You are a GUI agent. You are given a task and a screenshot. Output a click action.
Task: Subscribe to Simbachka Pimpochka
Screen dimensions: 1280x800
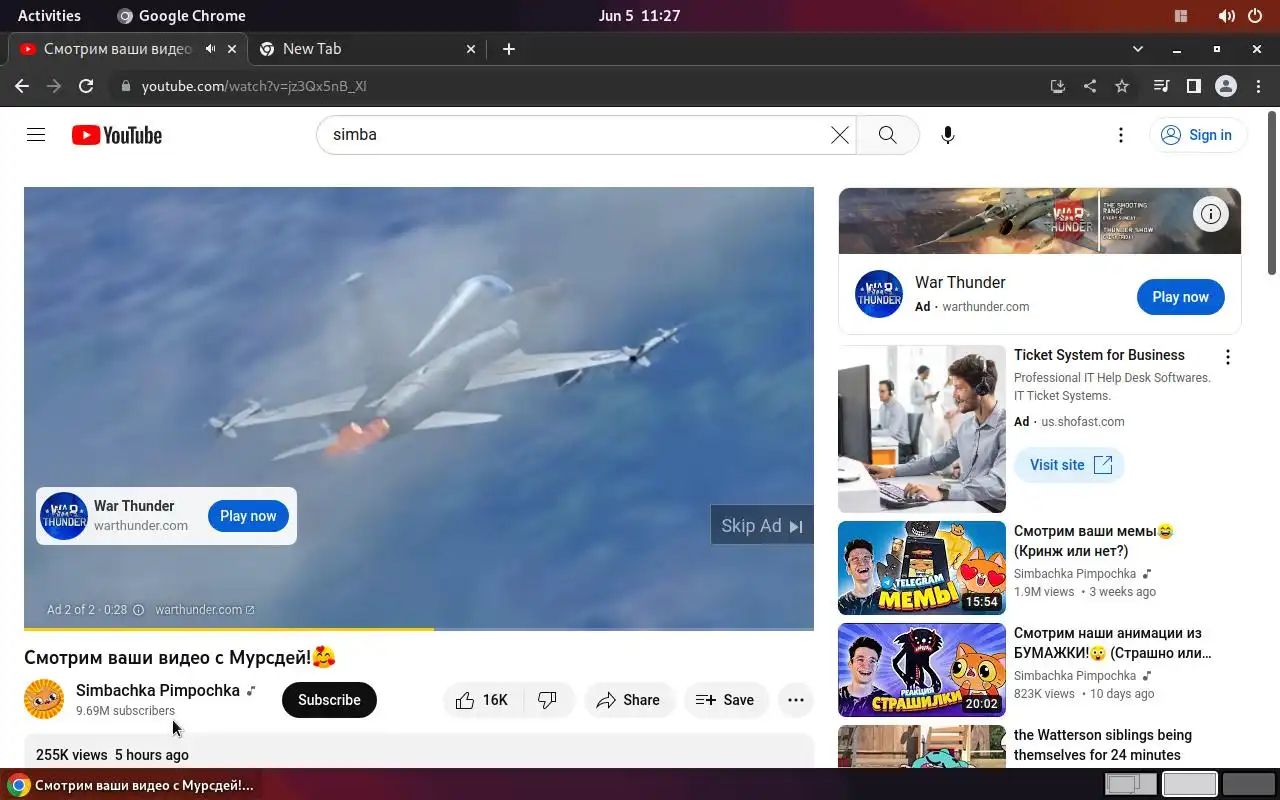329,700
